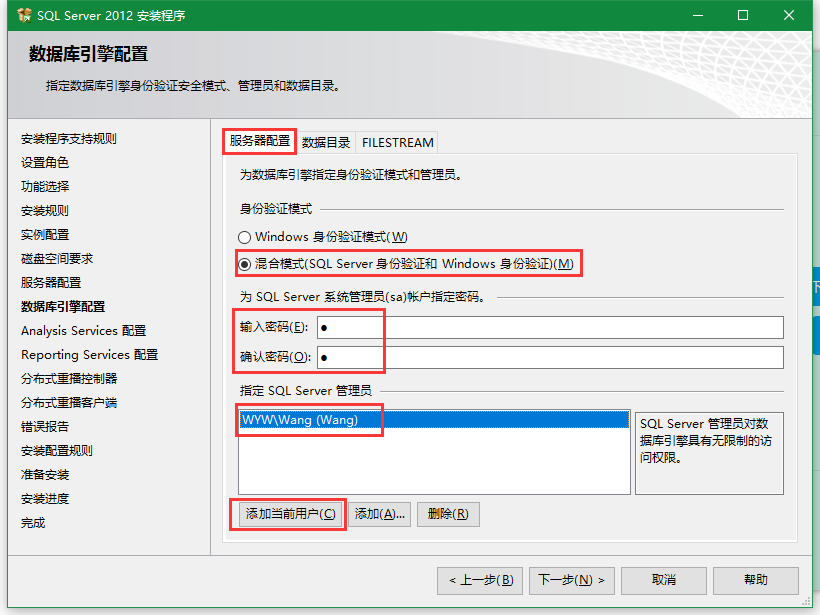820x615 pixels.
Task: Select WYW\Wang administrator list entry
Action: click(299, 420)
